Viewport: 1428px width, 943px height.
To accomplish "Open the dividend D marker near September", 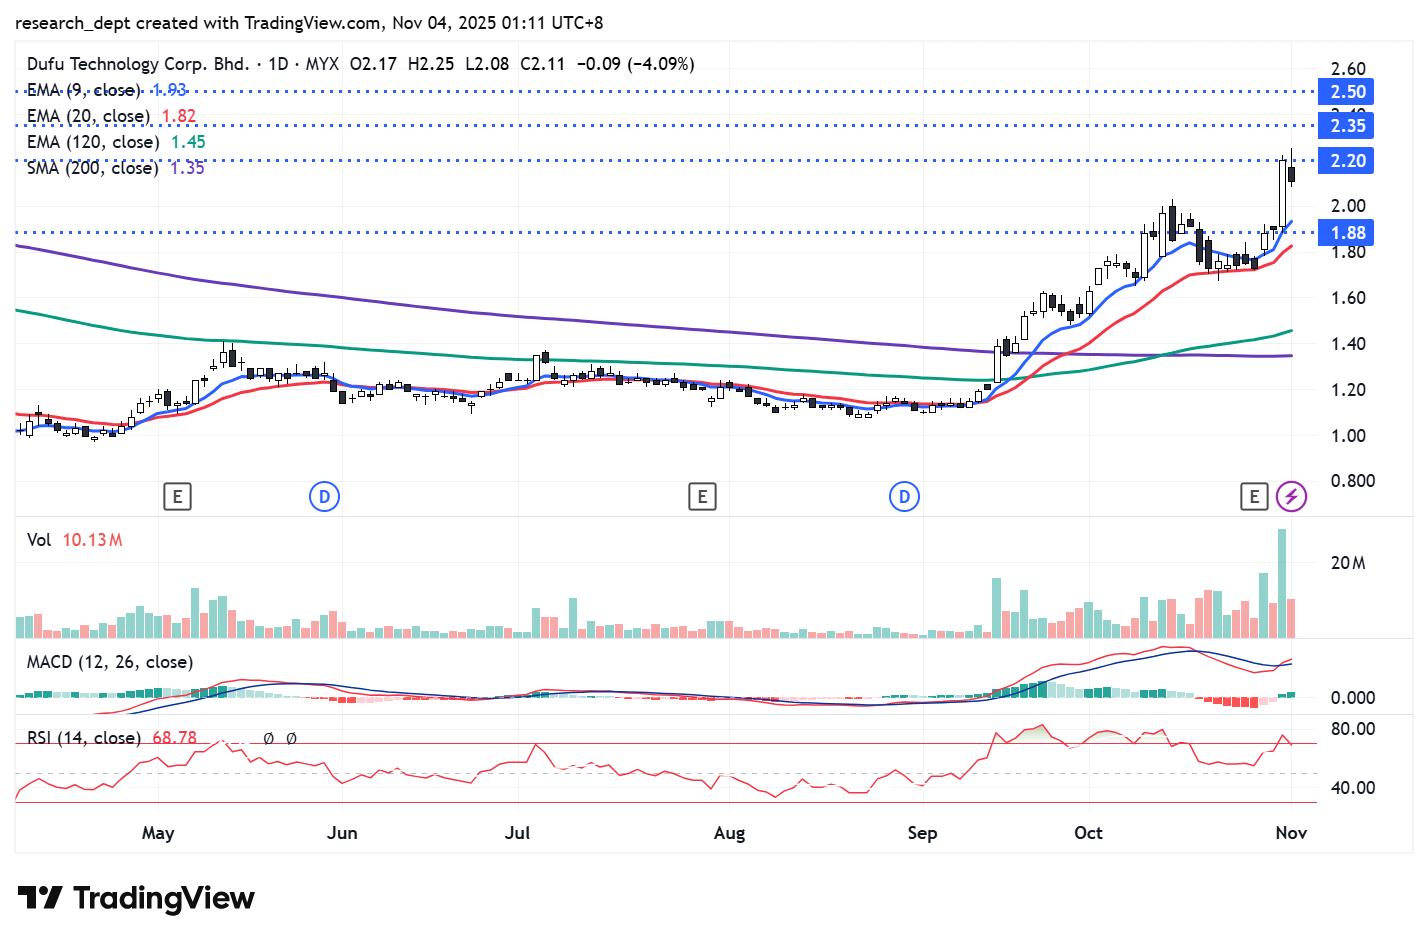I will (904, 496).
